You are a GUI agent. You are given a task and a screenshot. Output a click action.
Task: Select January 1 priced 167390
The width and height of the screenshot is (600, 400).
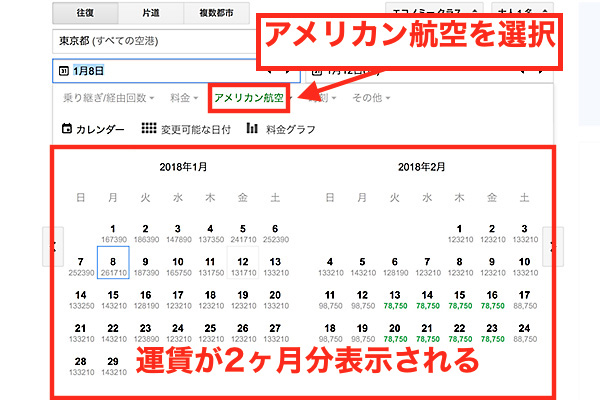113,234
